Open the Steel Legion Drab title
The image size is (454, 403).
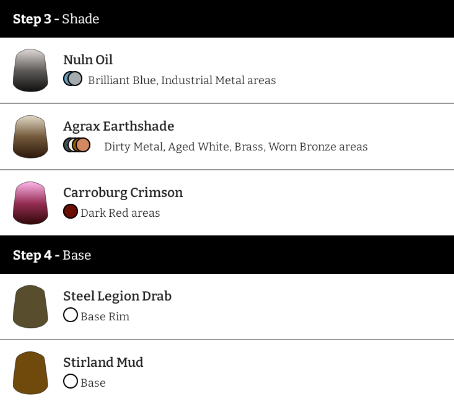pyautogui.click(x=117, y=296)
